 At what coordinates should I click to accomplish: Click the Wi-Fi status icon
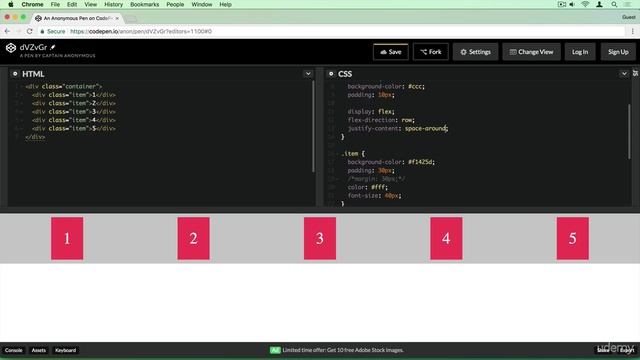(585, 4)
